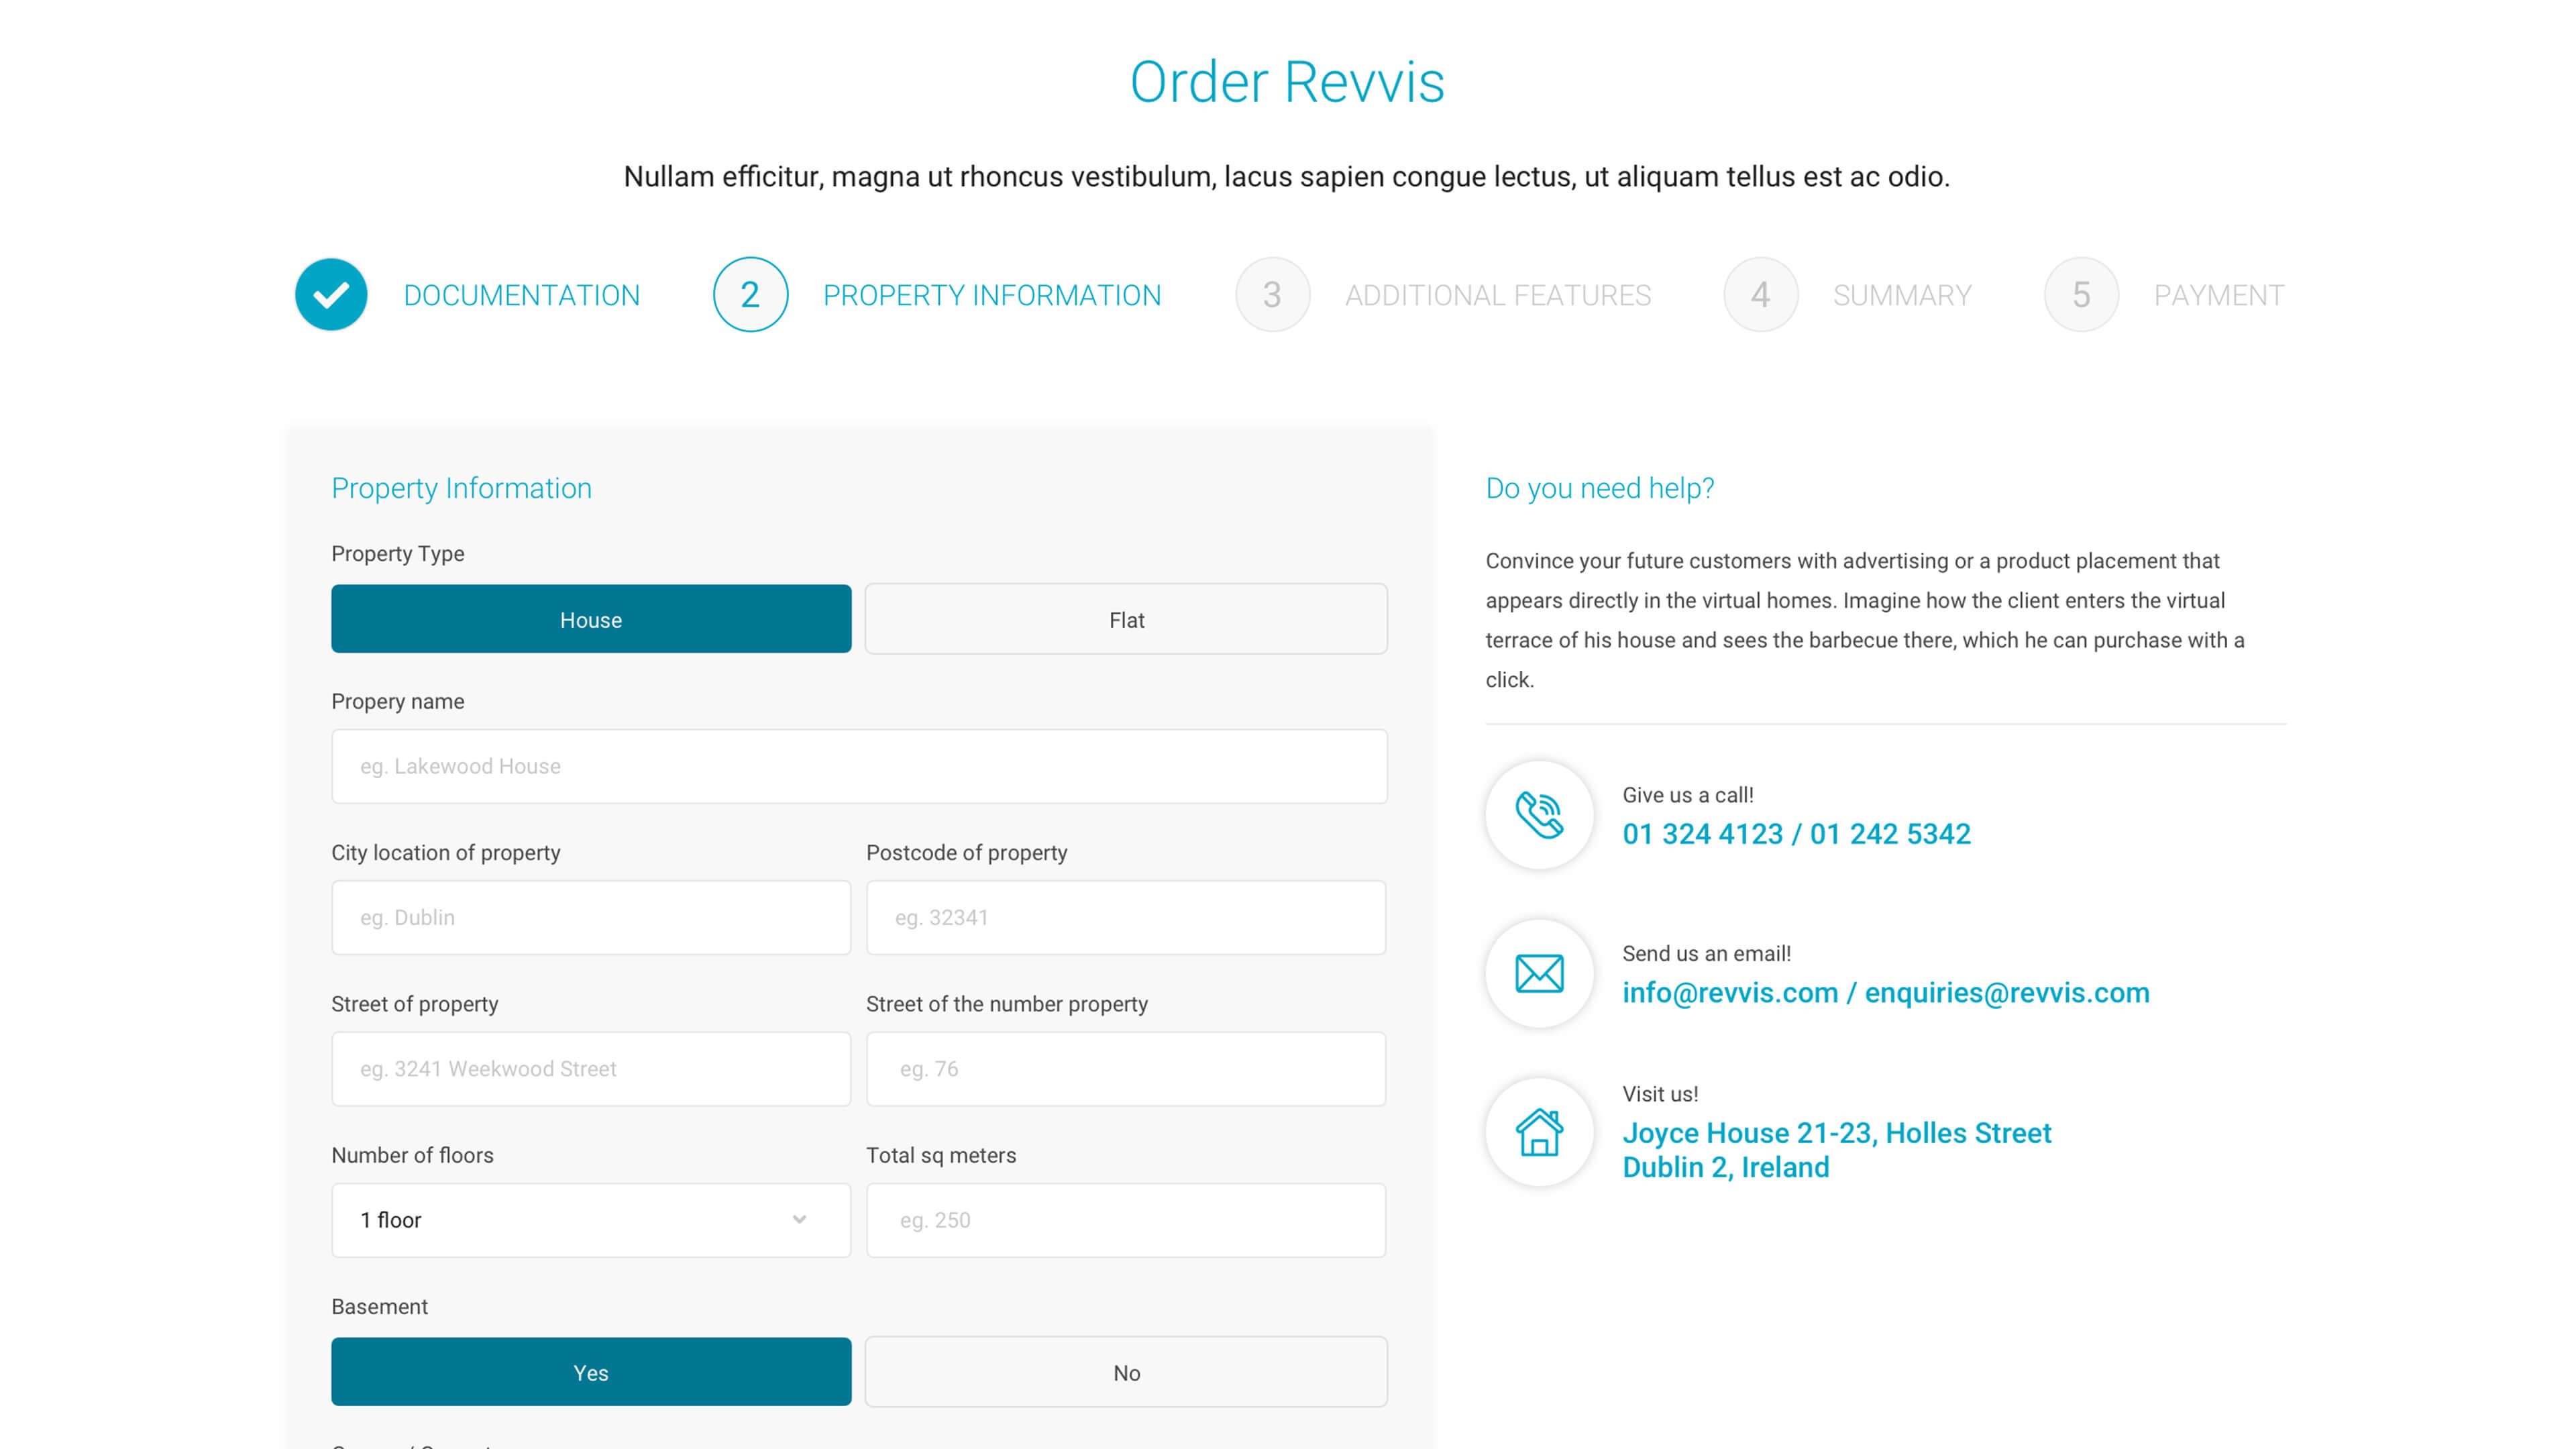This screenshot has width=2576, height=1449.
Task: Open the Additional Features step
Action: coord(1497,295)
